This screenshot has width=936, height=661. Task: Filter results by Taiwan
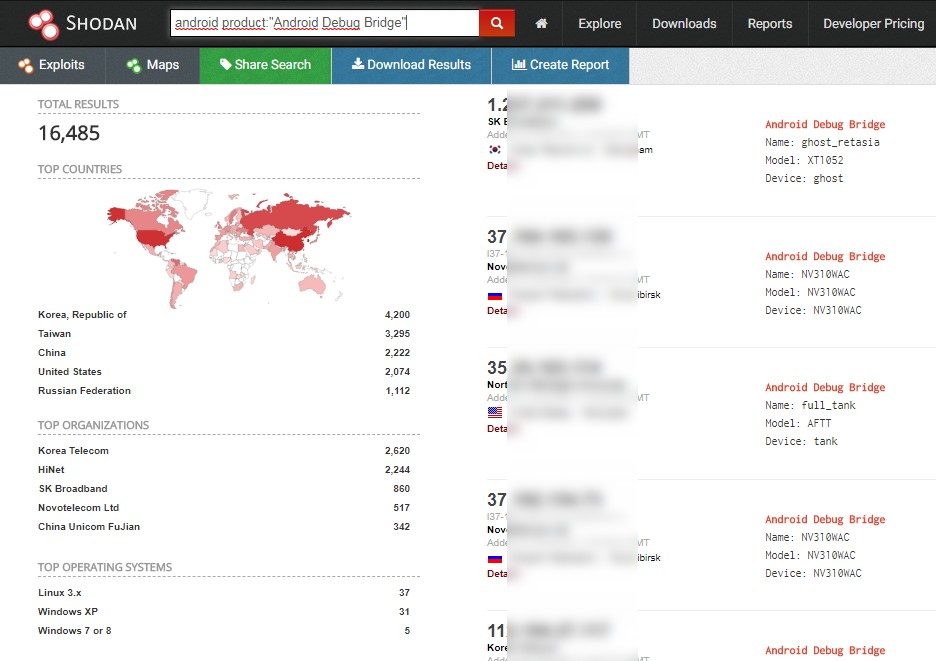[x=54, y=334]
